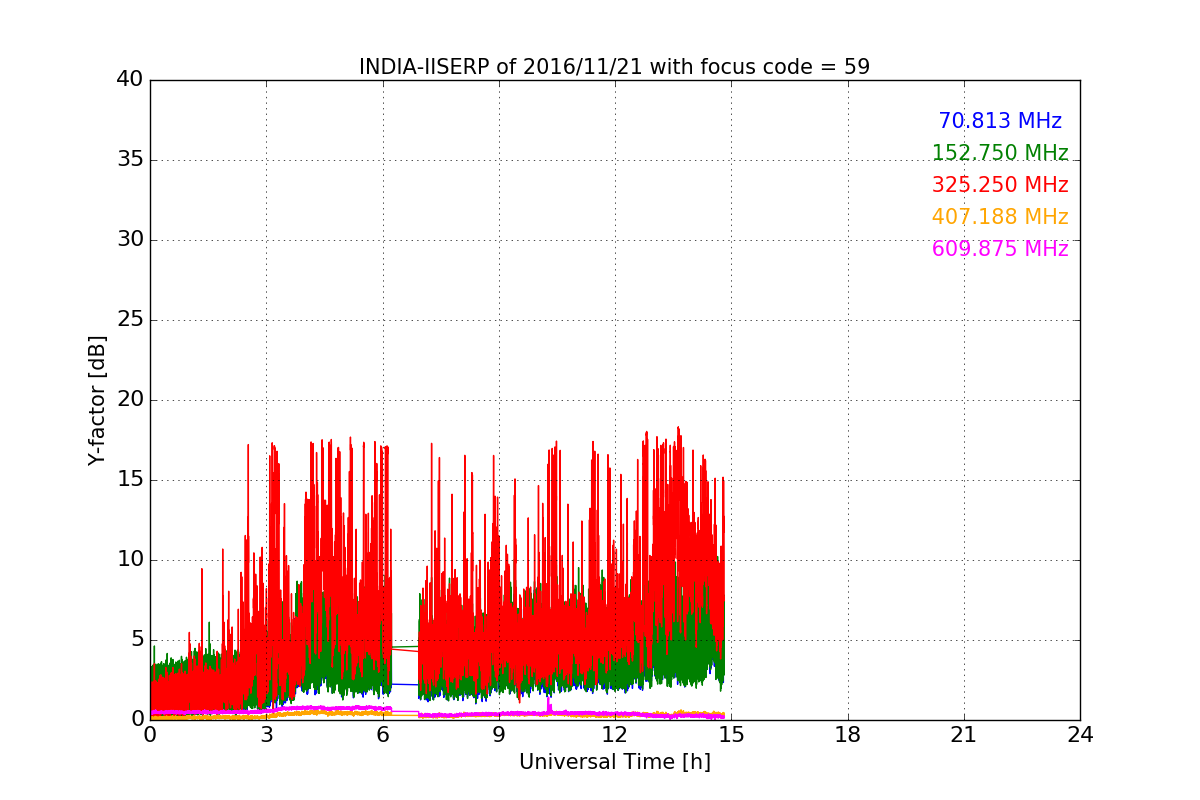Select the 70.813 MHz legend label
This screenshot has height=800, width=1200.
[1000, 121]
